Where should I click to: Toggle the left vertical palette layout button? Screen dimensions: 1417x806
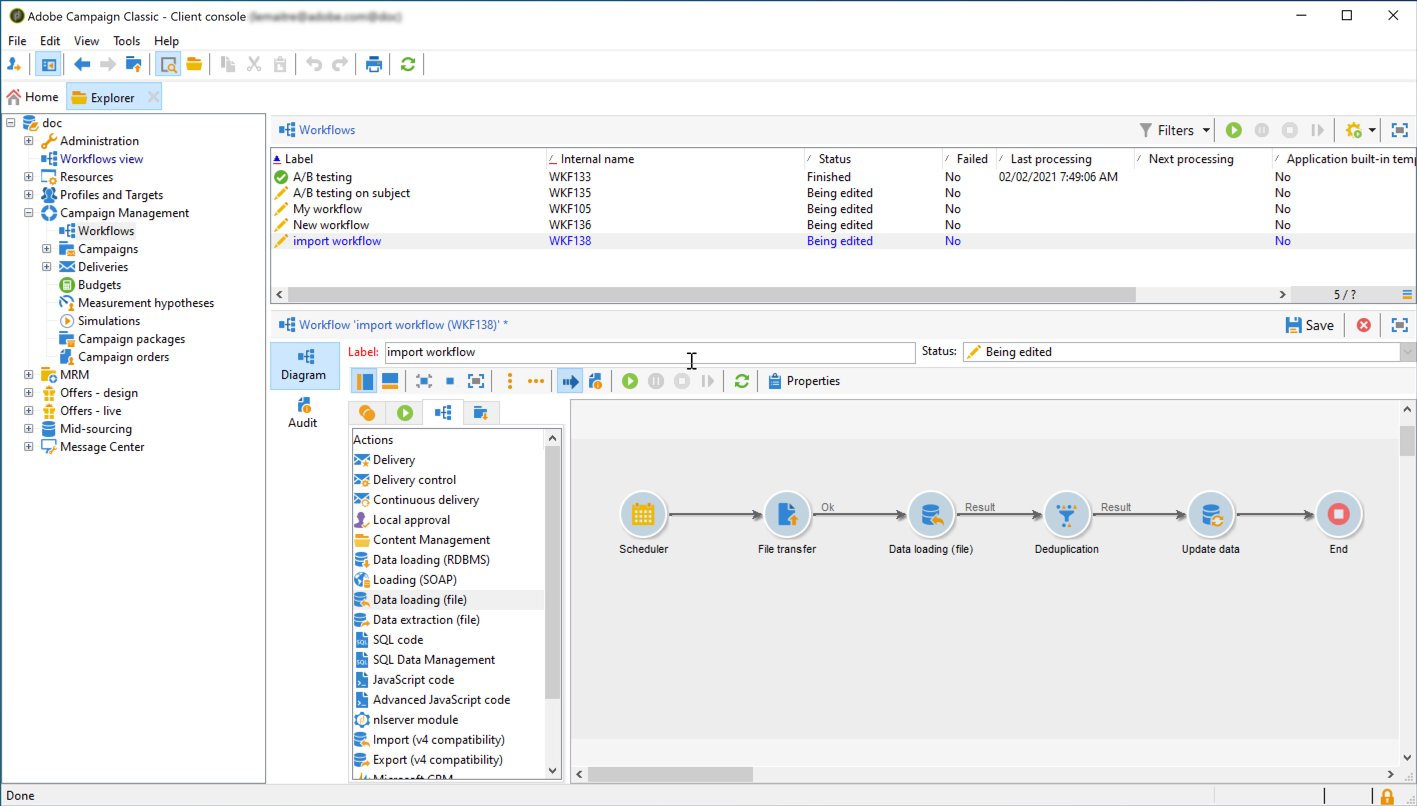(364, 381)
